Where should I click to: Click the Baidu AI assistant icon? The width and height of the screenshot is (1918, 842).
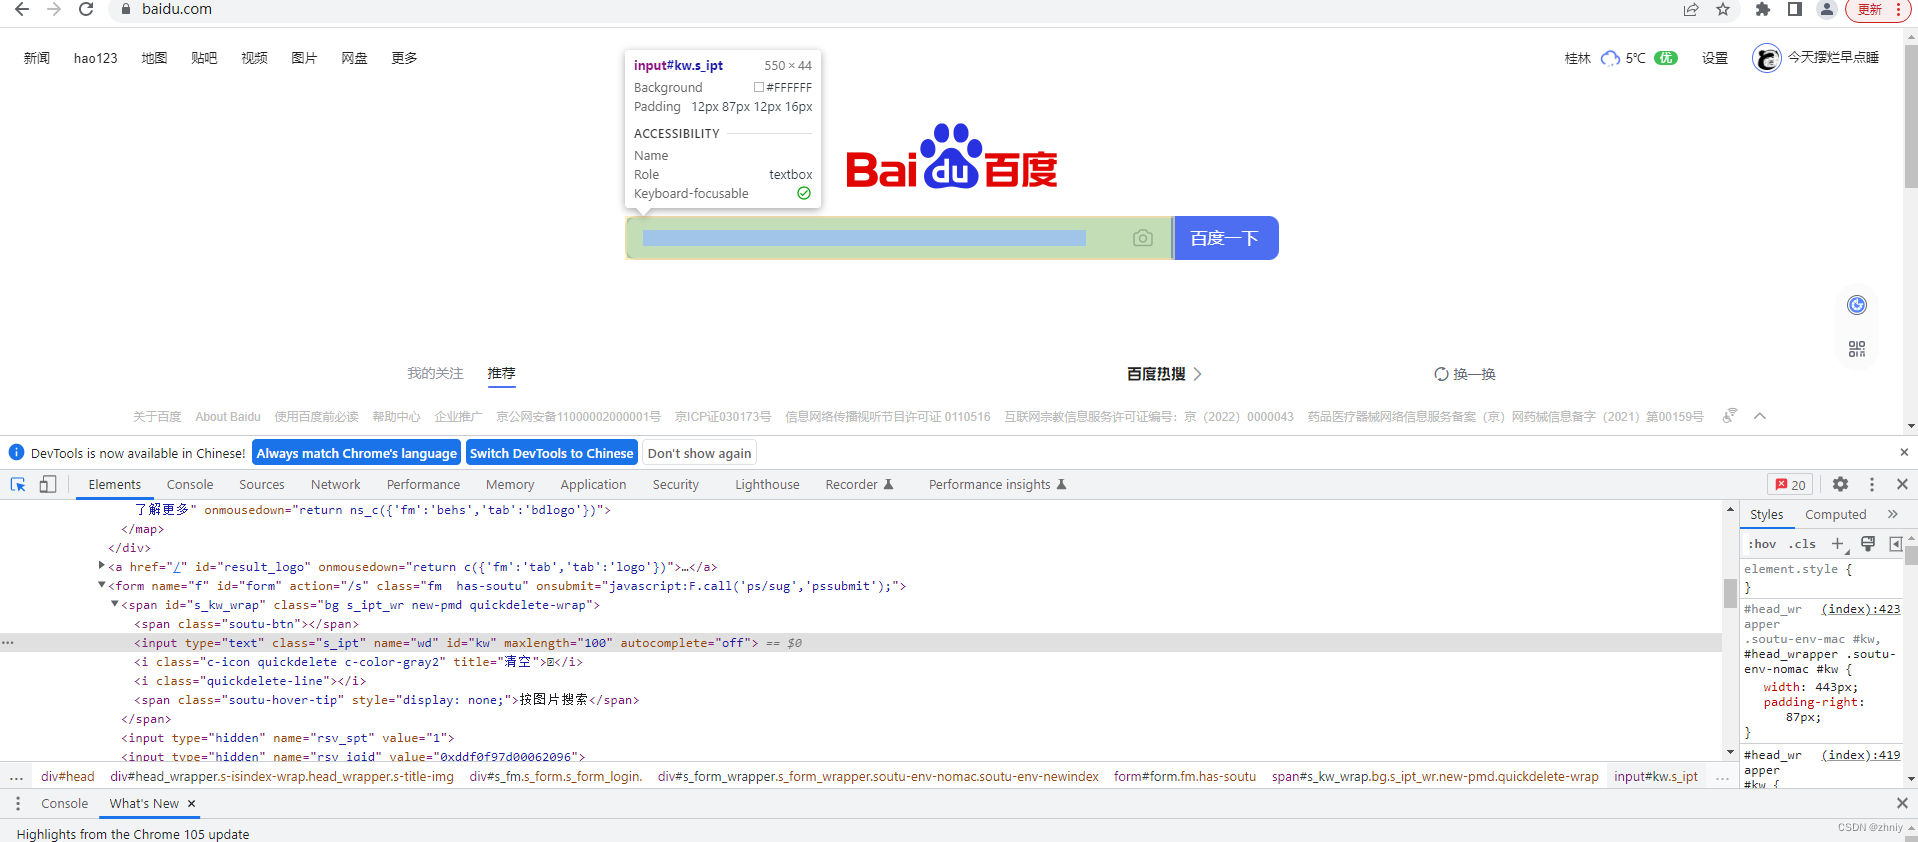click(x=1857, y=305)
